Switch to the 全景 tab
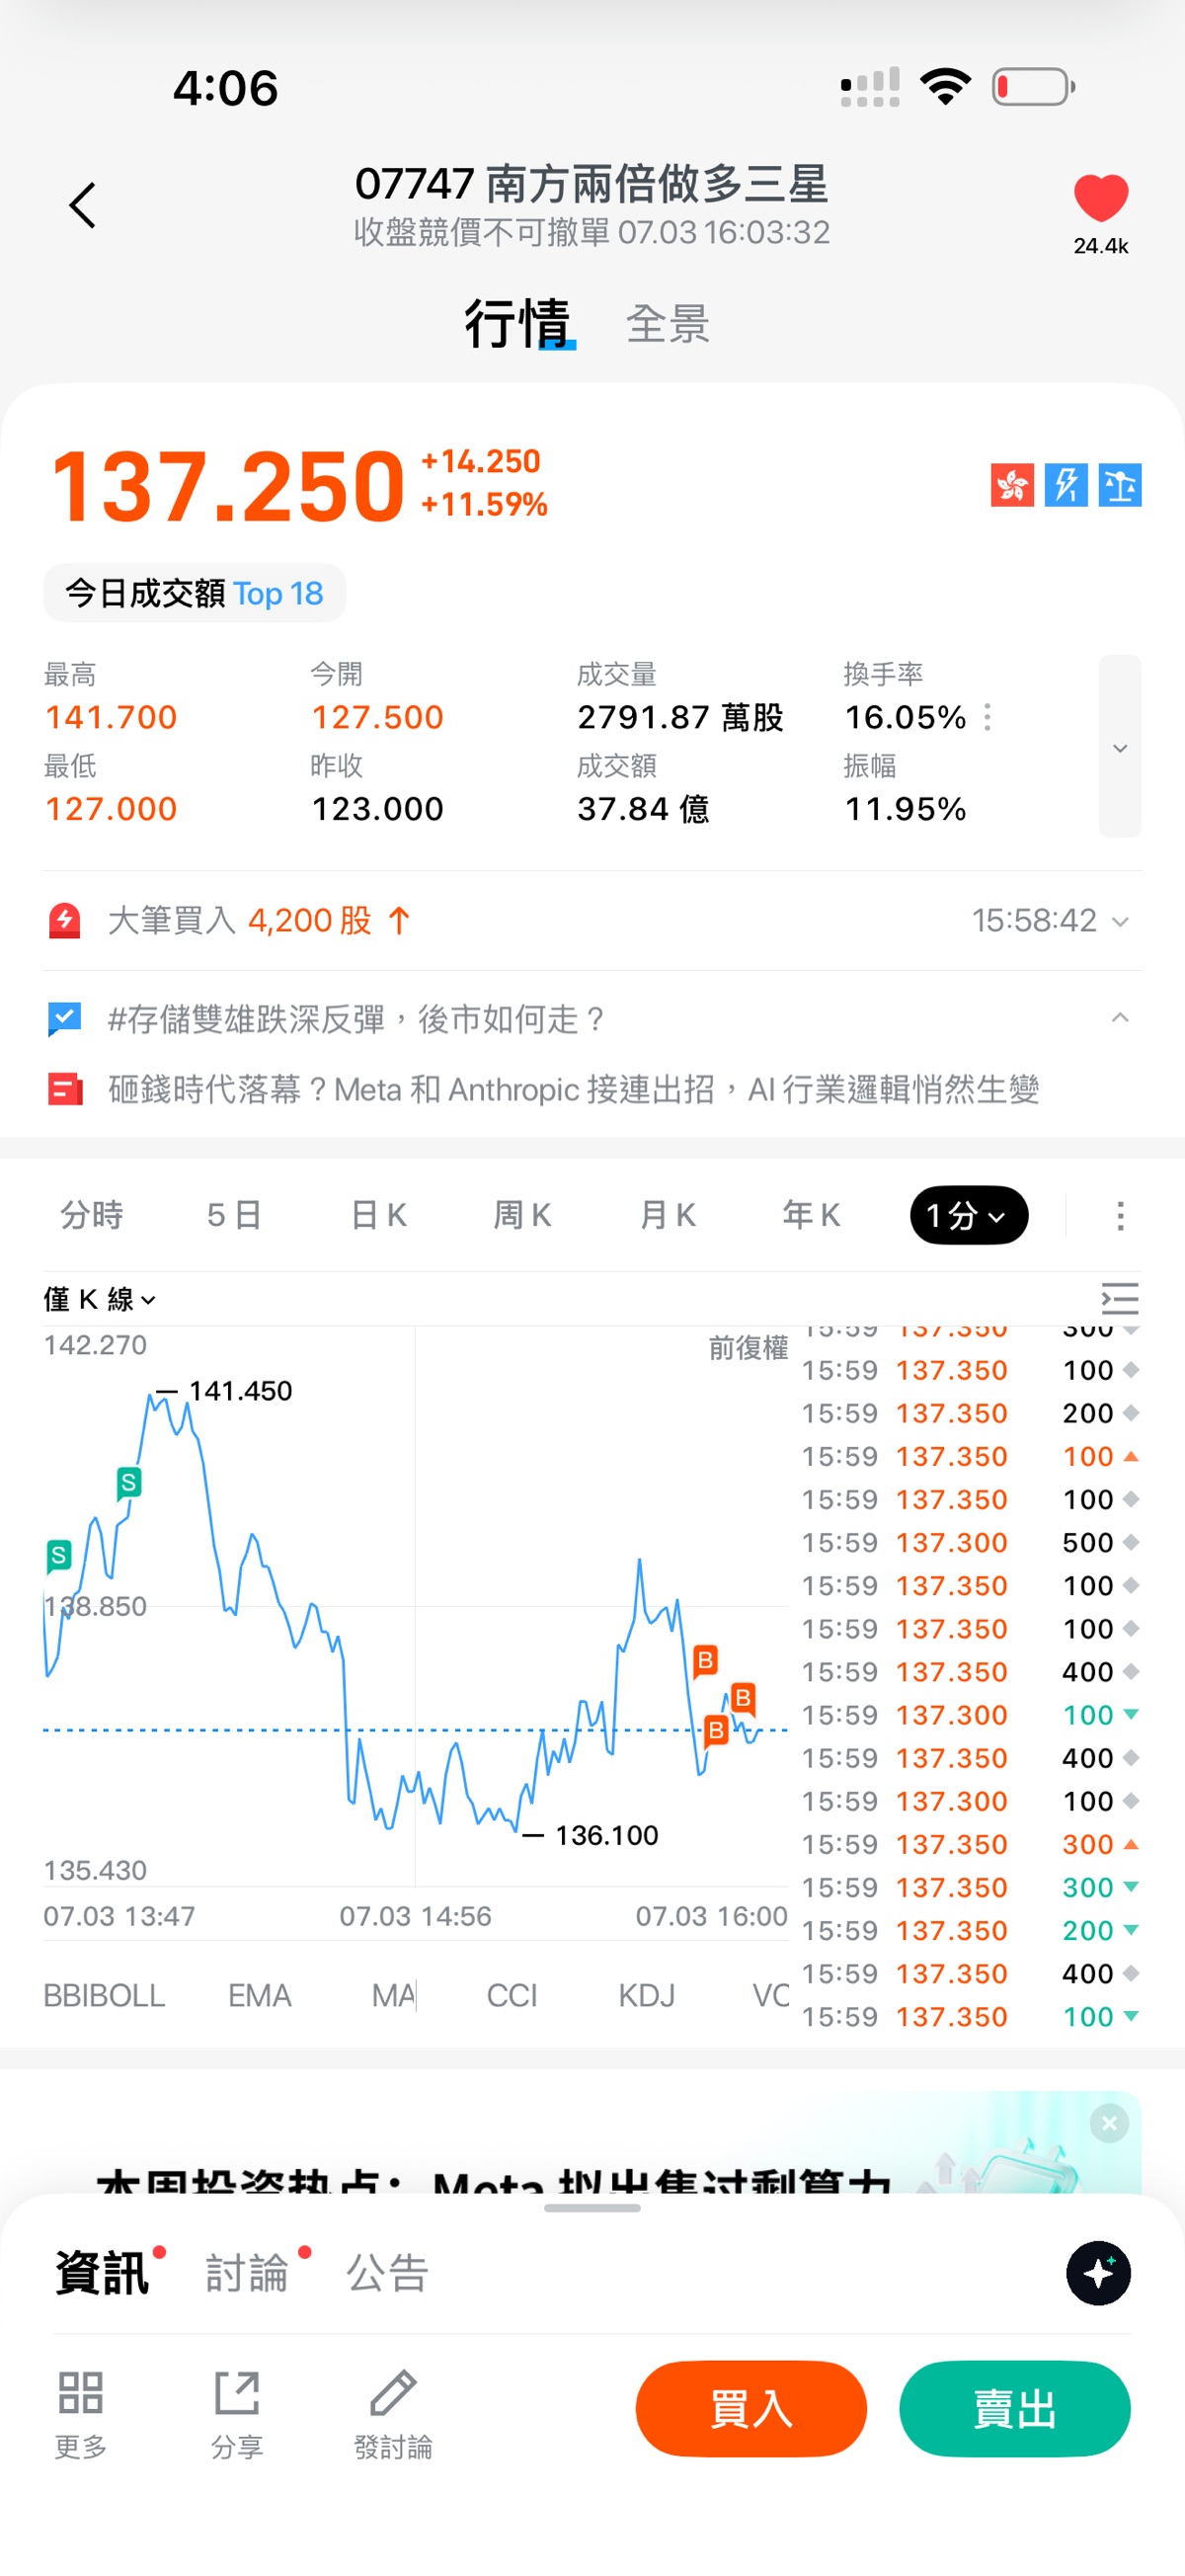The height and width of the screenshot is (2576, 1185). (668, 324)
